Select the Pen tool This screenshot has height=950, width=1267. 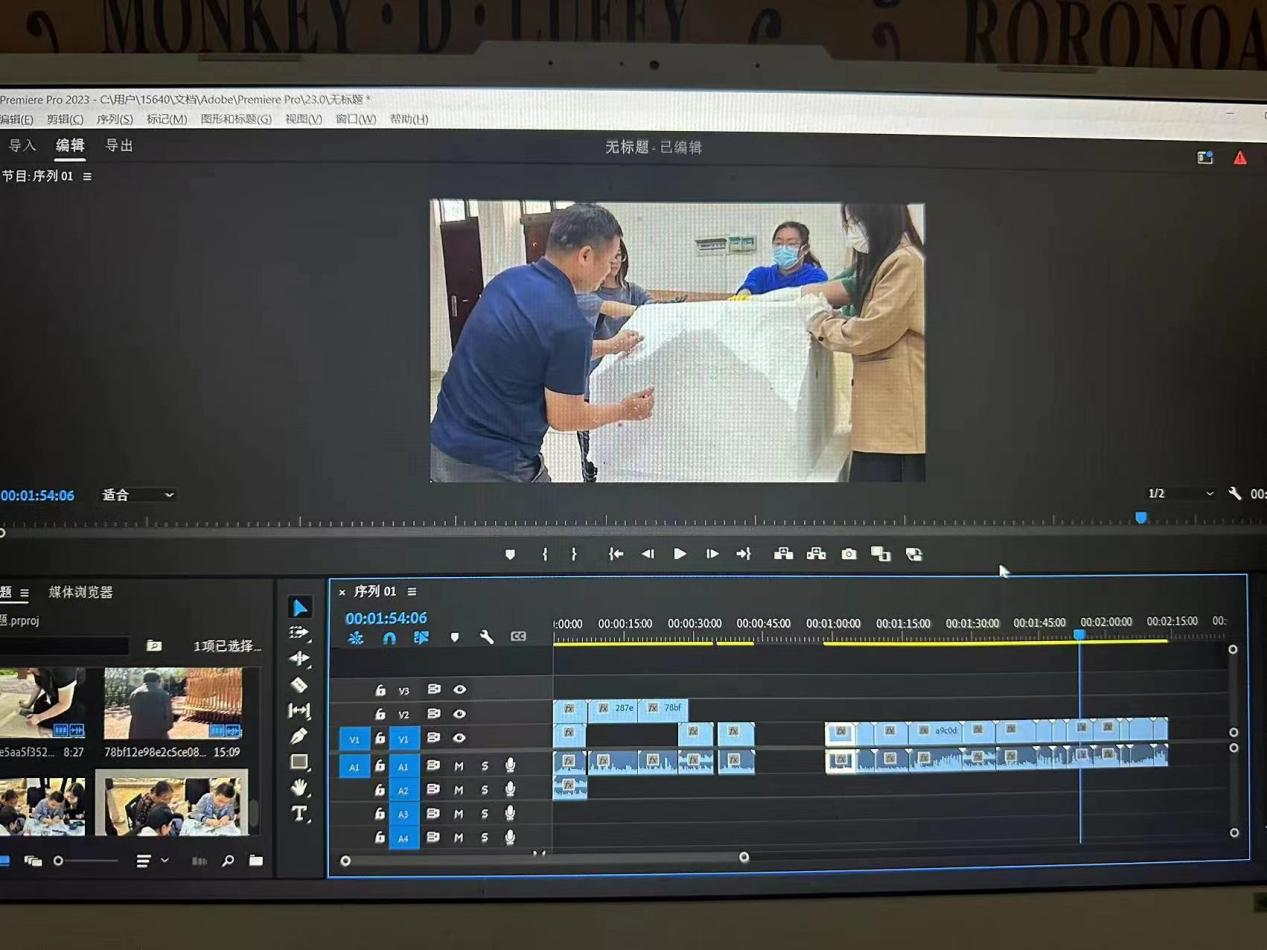pyautogui.click(x=299, y=736)
